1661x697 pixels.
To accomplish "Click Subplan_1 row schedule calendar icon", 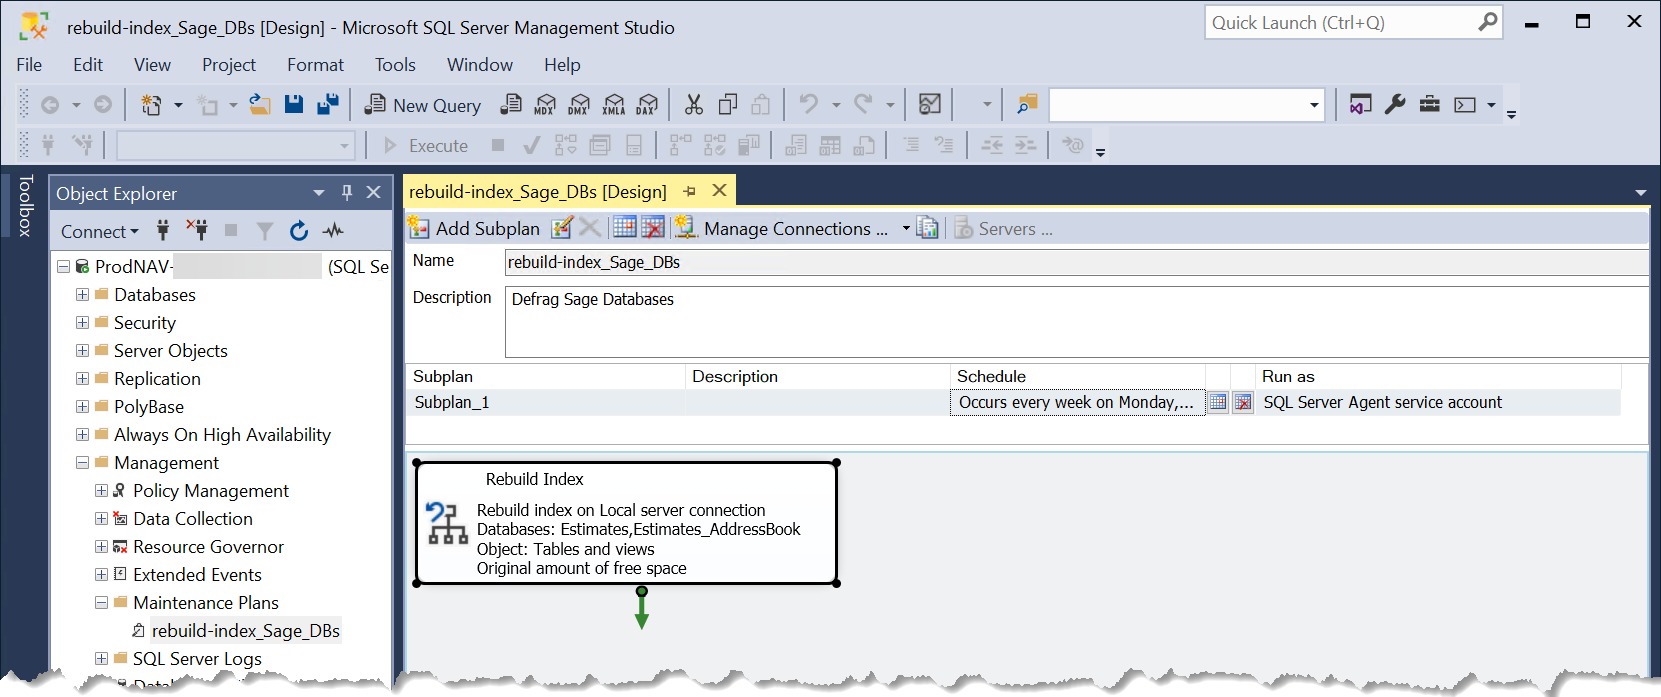I will [1218, 402].
